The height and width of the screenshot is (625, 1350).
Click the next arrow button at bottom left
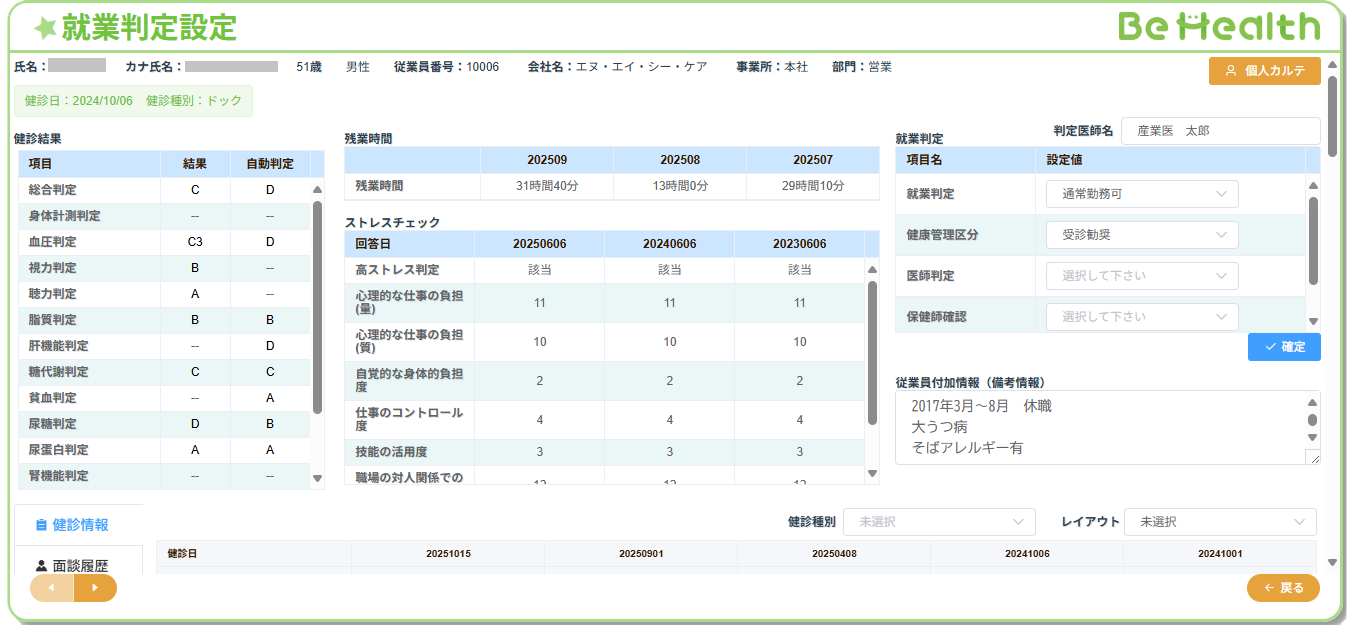95,588
